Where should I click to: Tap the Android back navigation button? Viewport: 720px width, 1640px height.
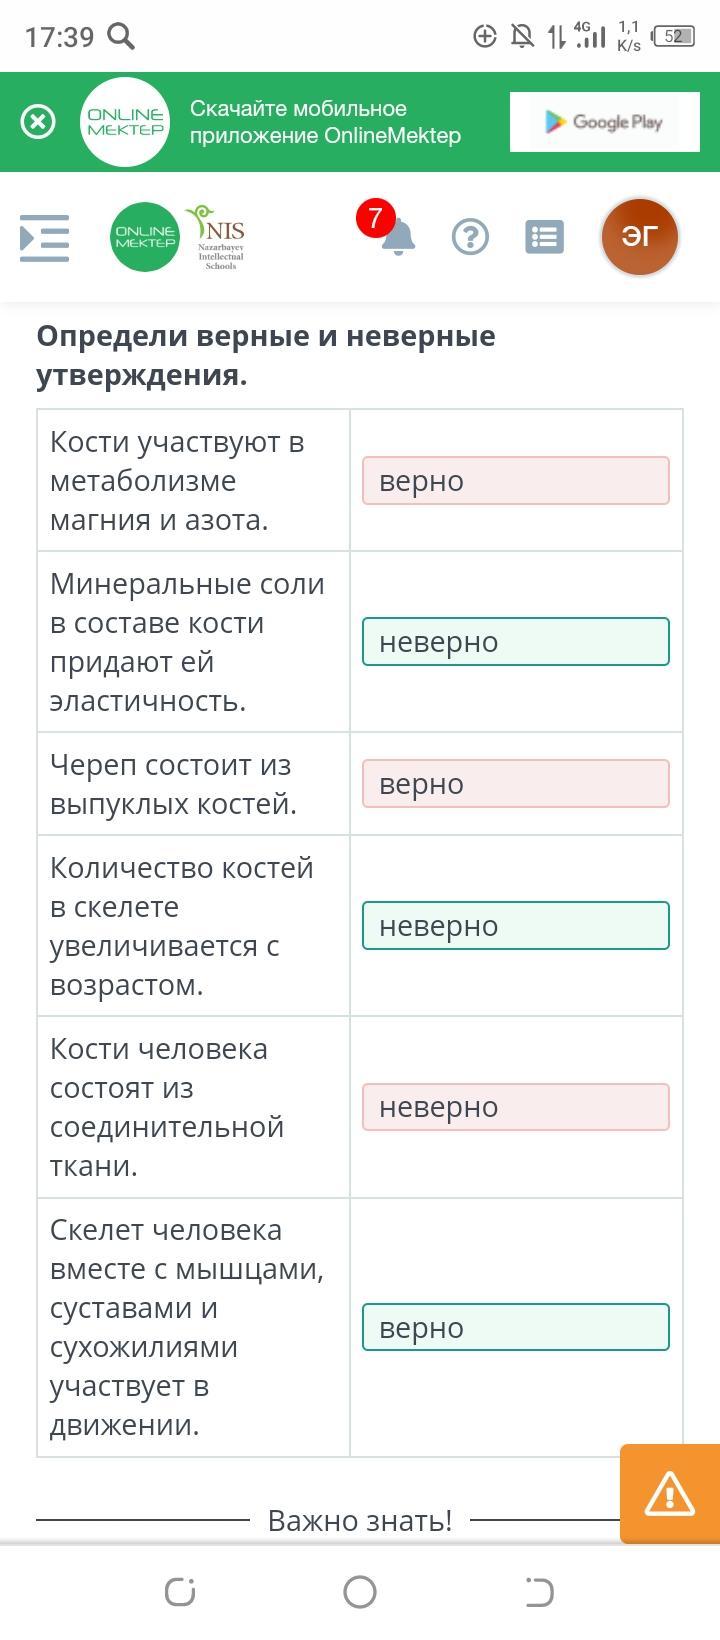(539, 1592)
